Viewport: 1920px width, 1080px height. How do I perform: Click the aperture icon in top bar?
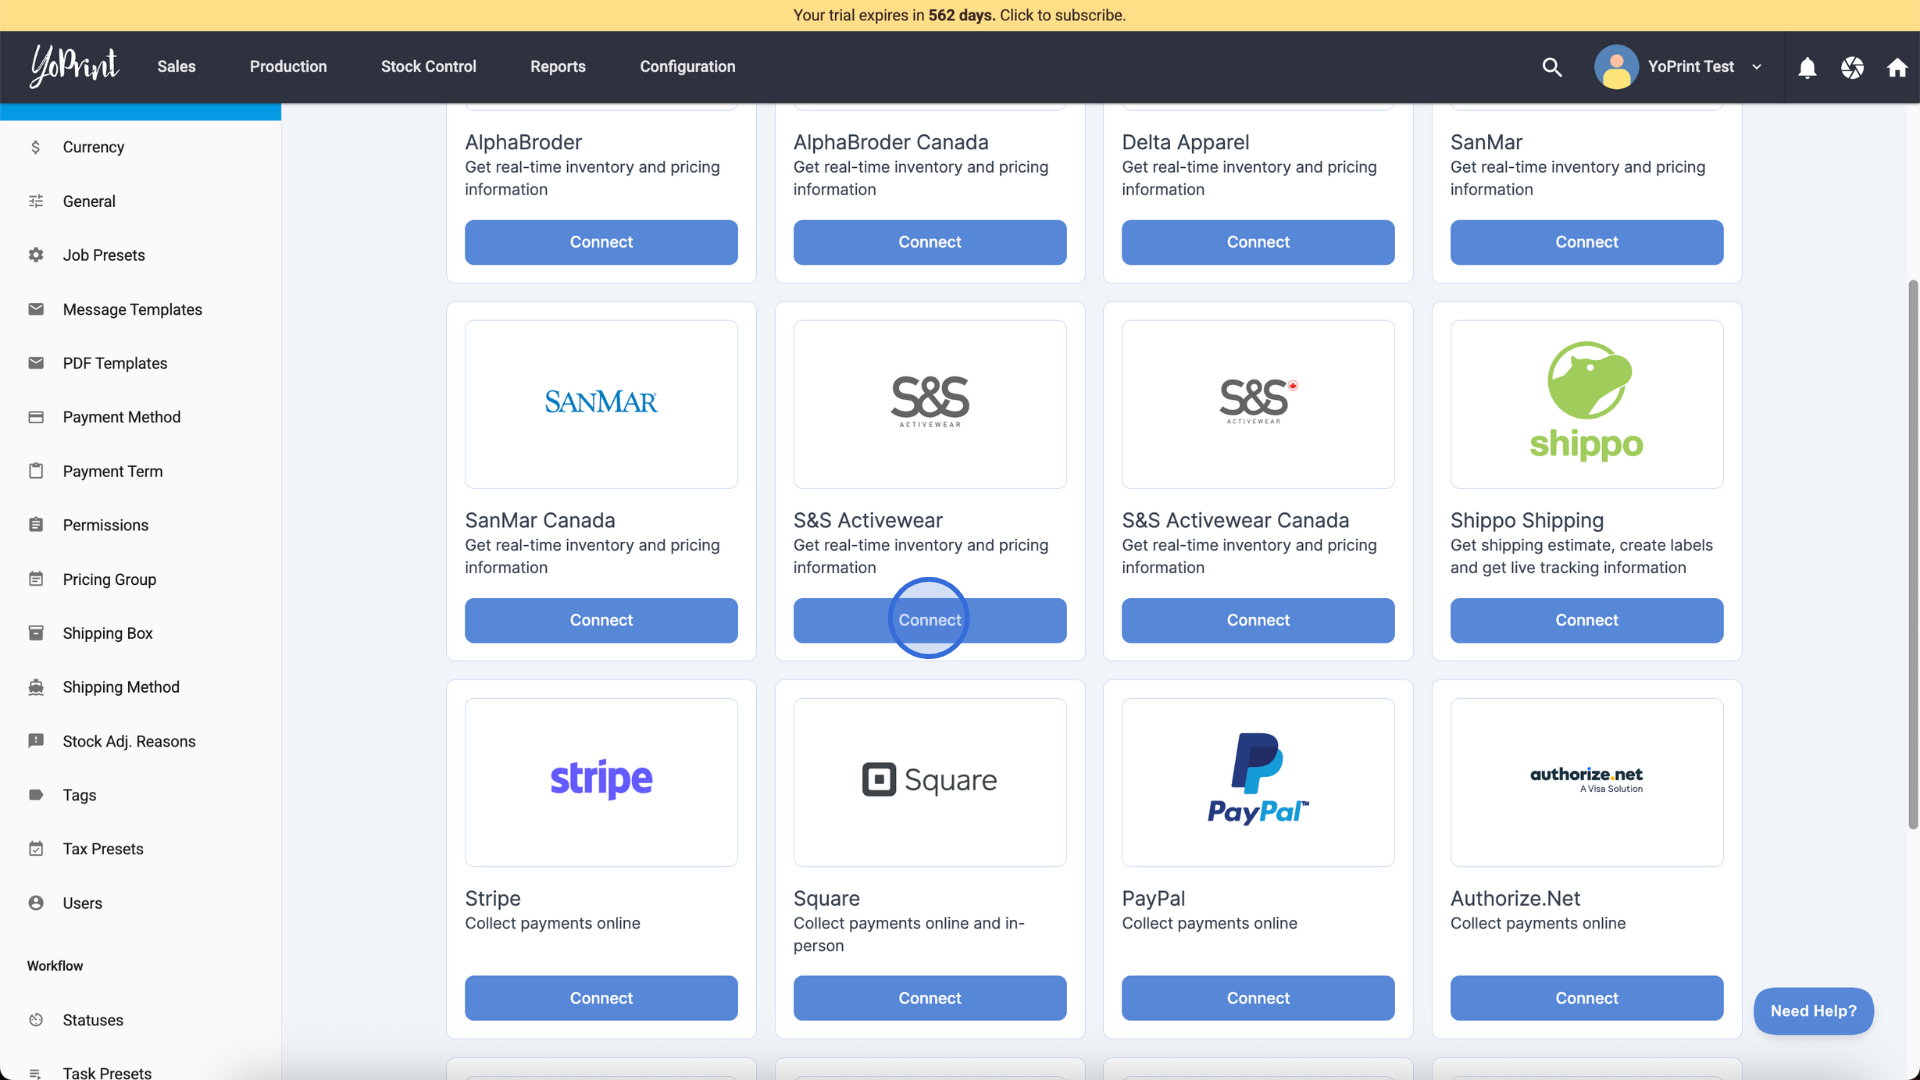click(x=1852, y=67)
